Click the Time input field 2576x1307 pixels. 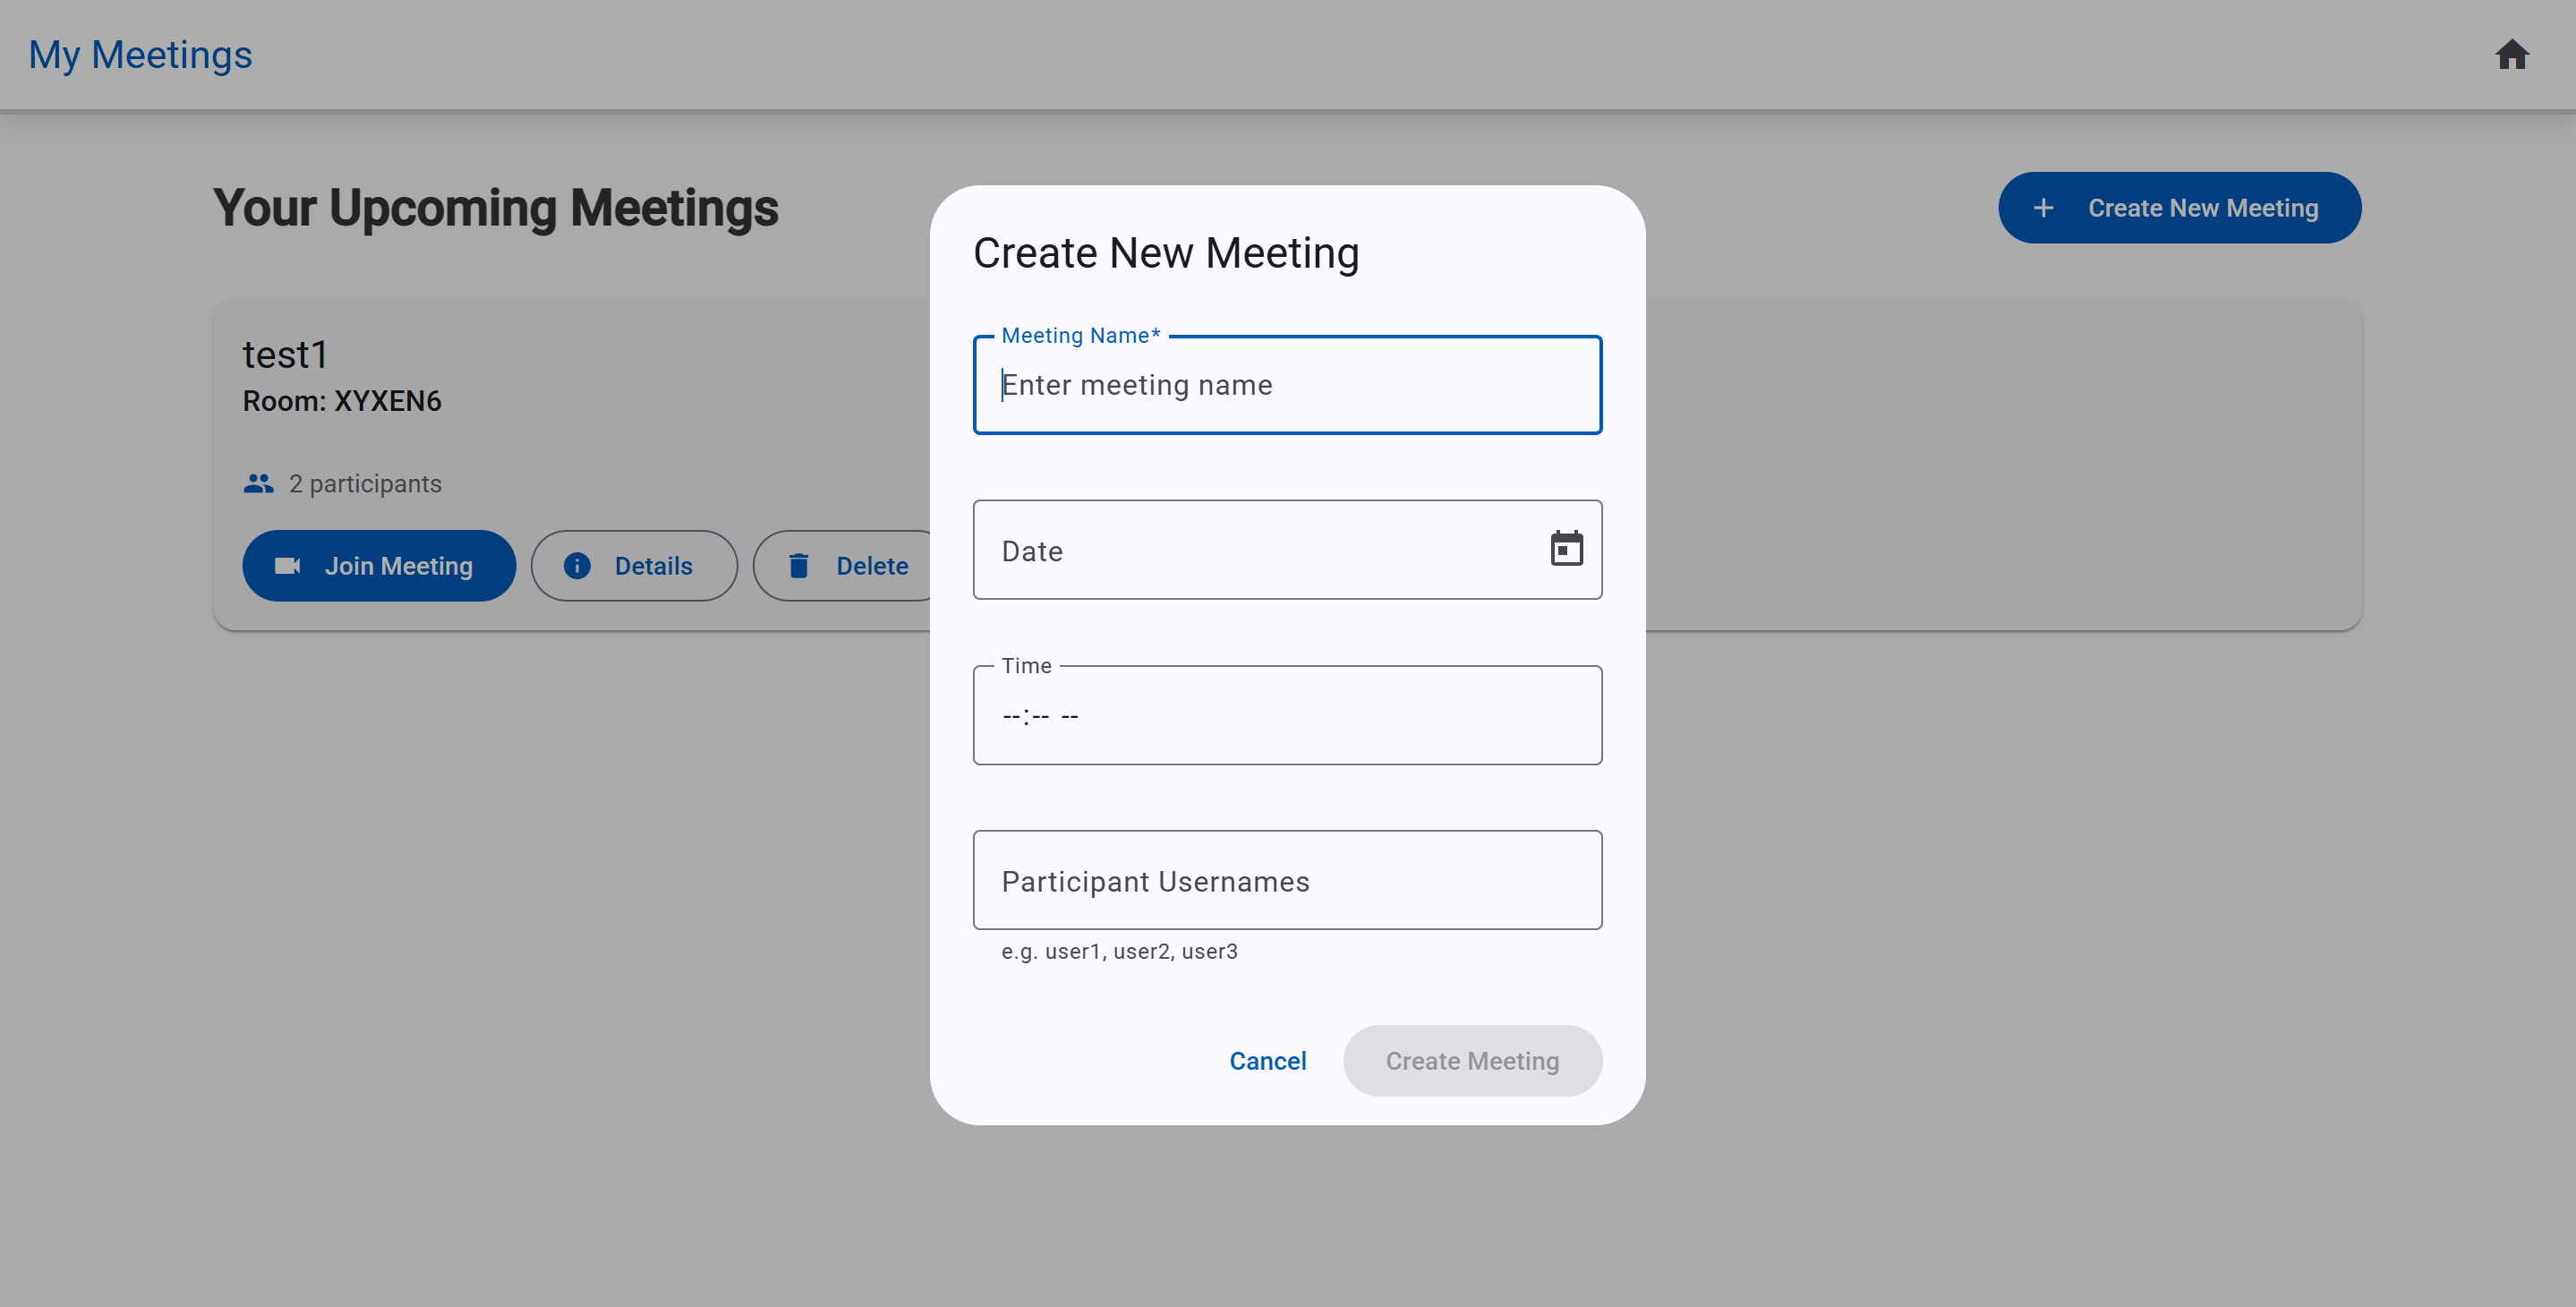[x=1287, y=716]
